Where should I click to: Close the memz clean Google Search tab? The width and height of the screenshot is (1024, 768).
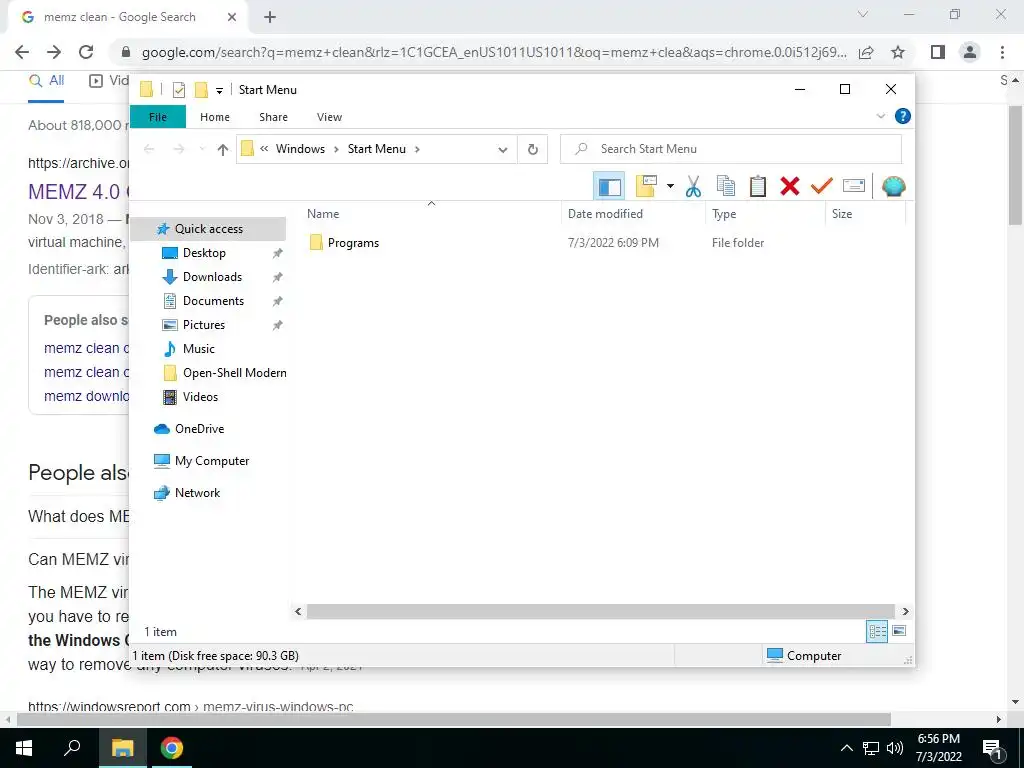pyautogui.click(x=232, y=18)
